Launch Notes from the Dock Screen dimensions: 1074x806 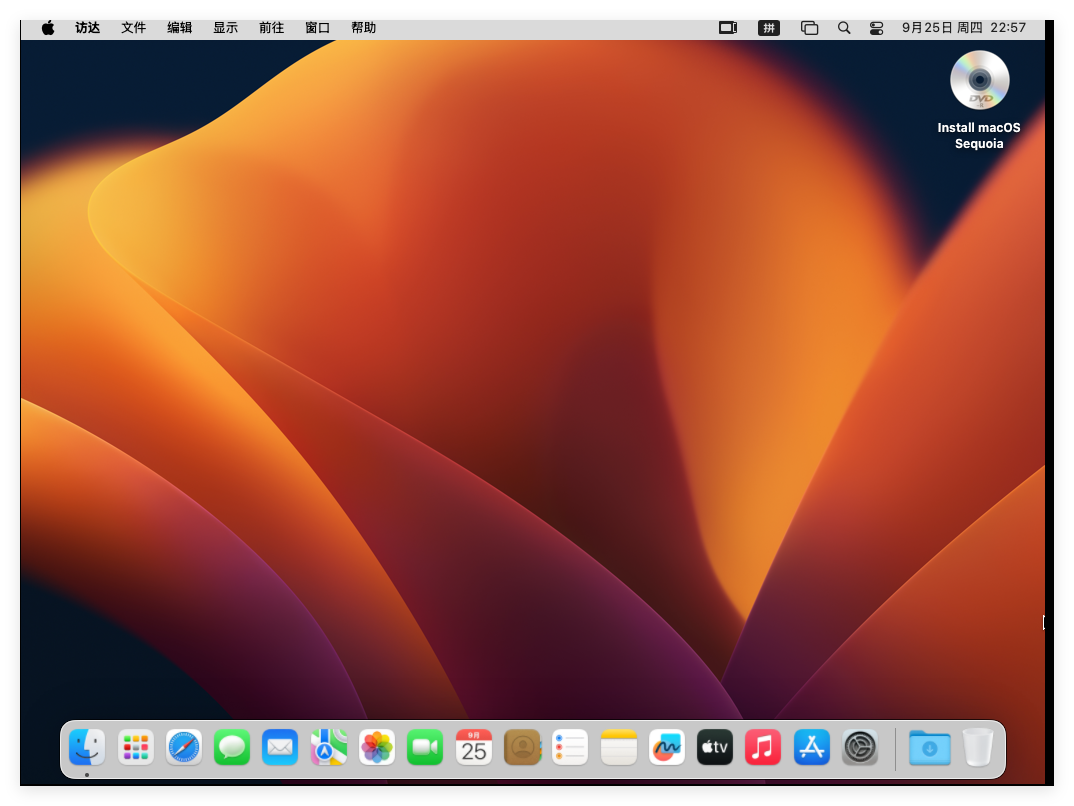pyautogui.click(x=619, y=747)
